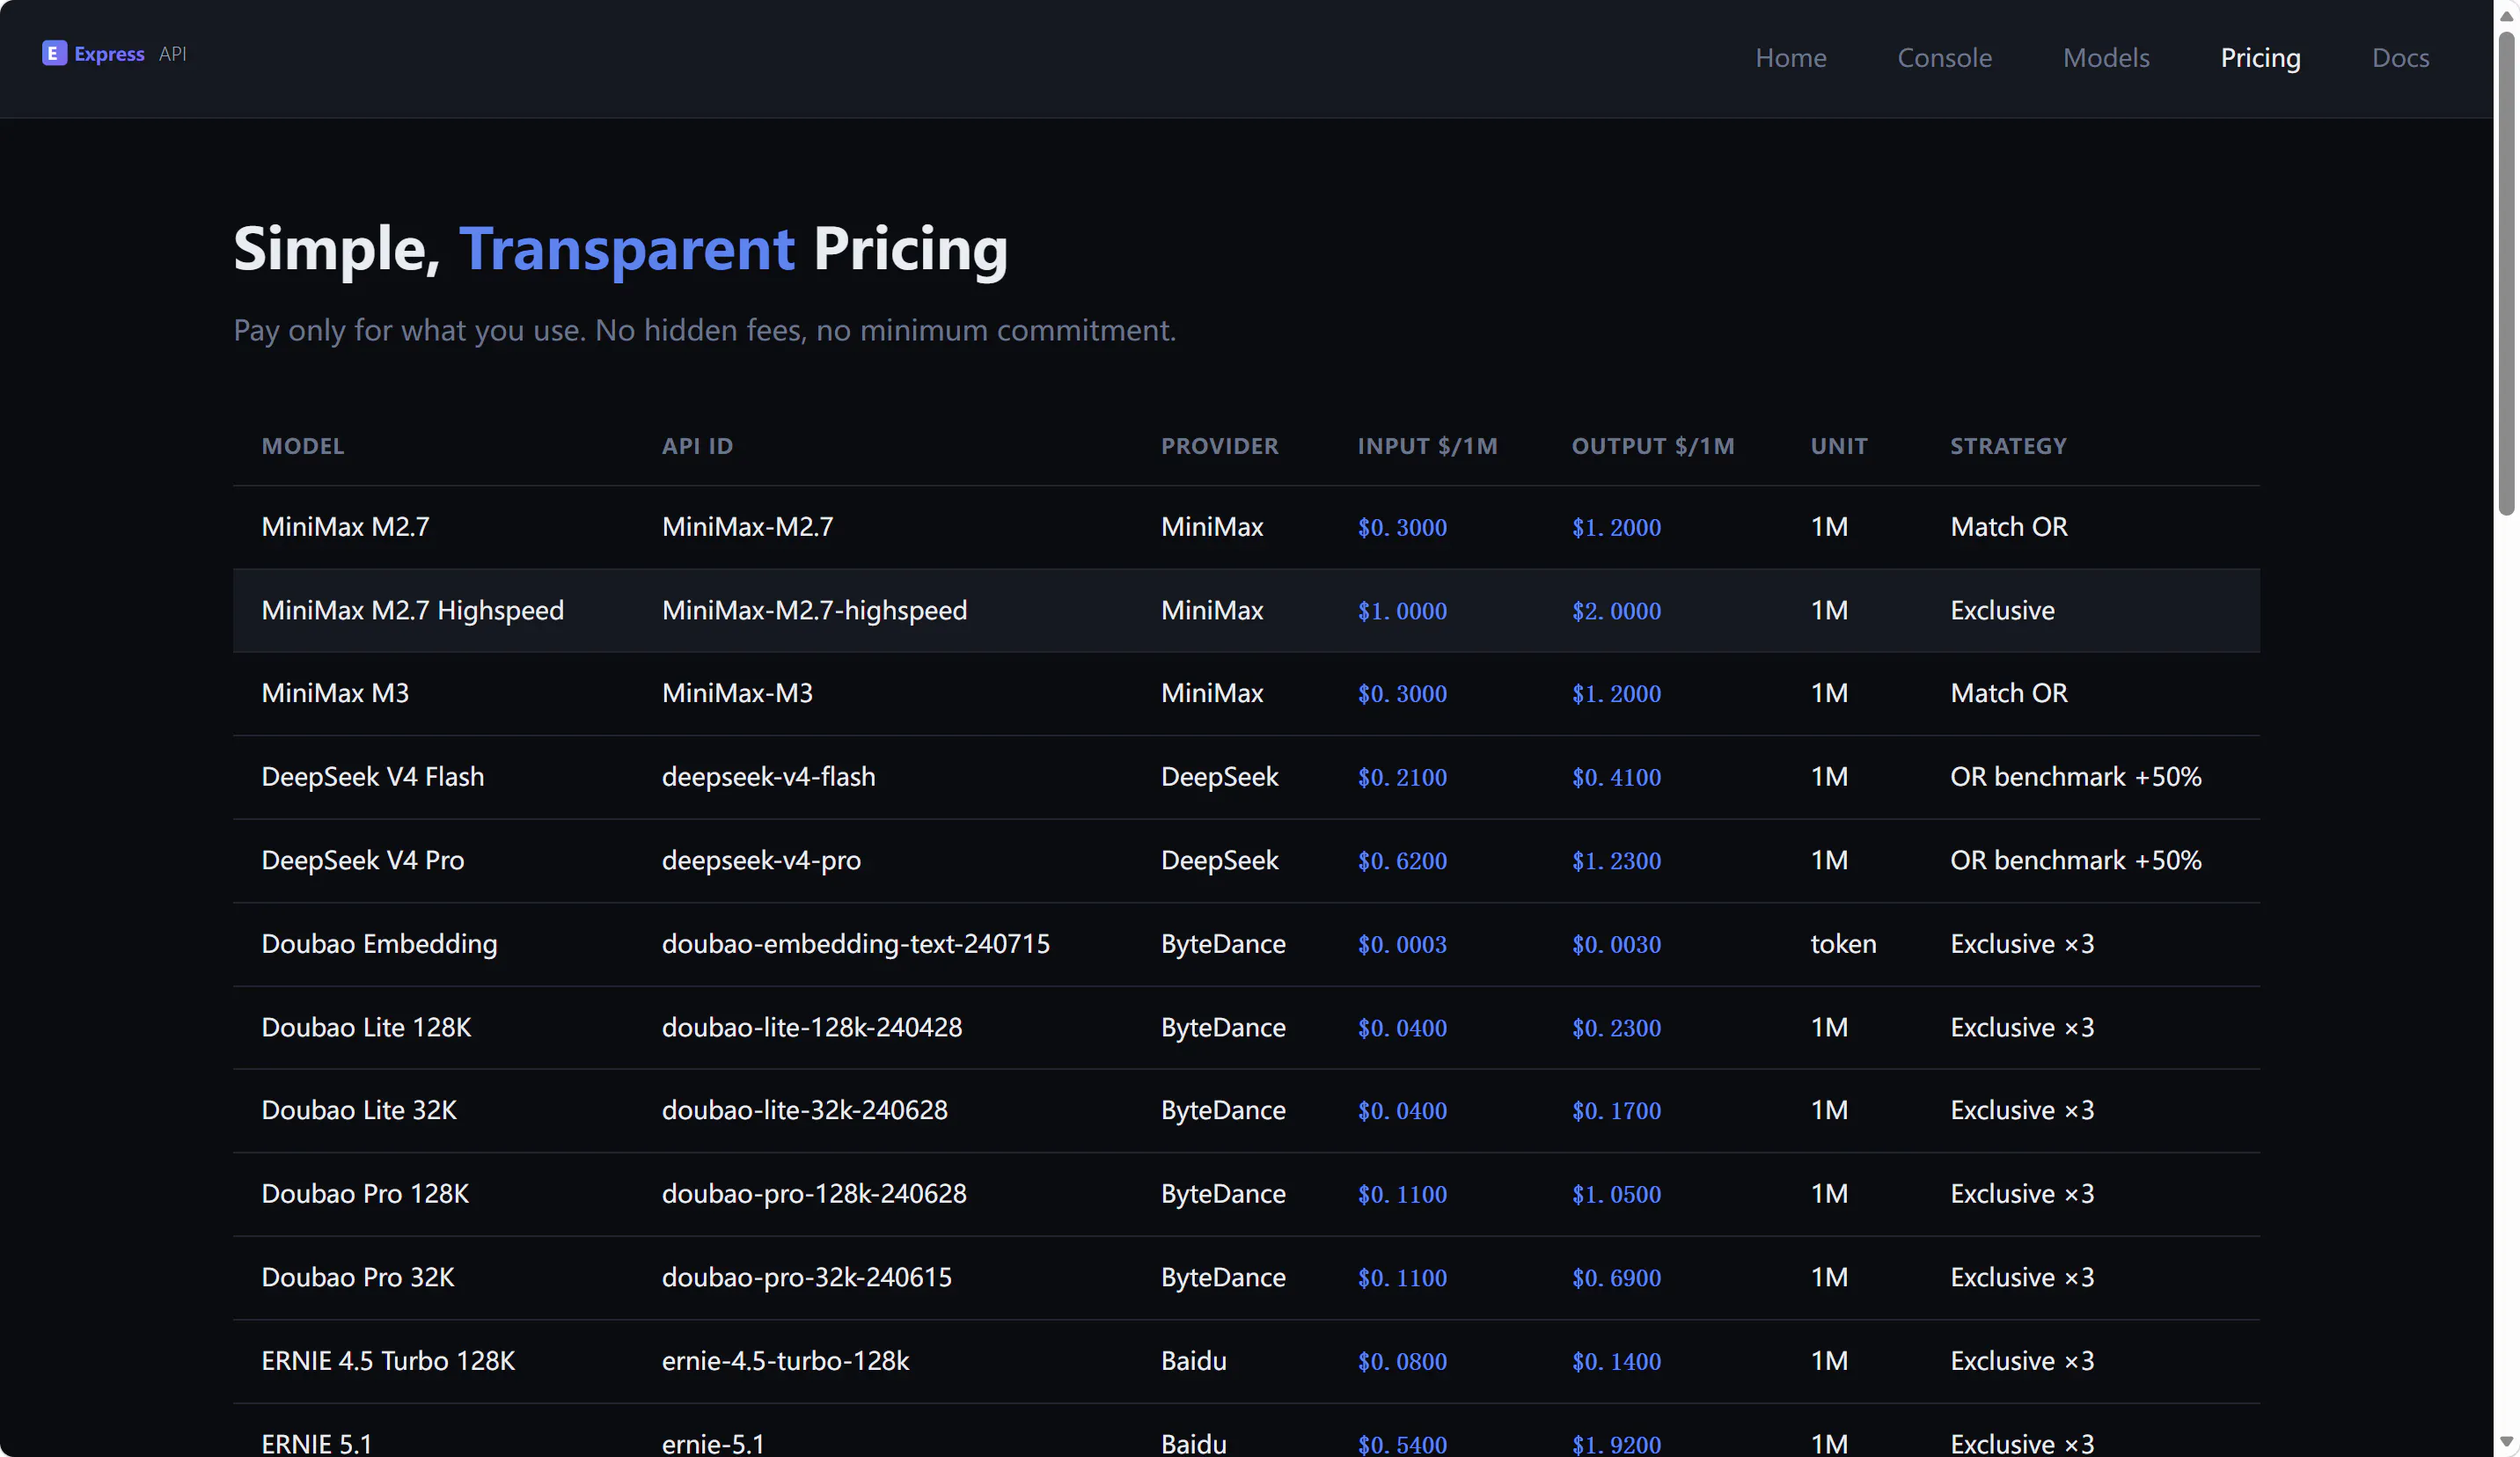Select the doubao-embedding-text-240715 API ID

click(855, 944)
